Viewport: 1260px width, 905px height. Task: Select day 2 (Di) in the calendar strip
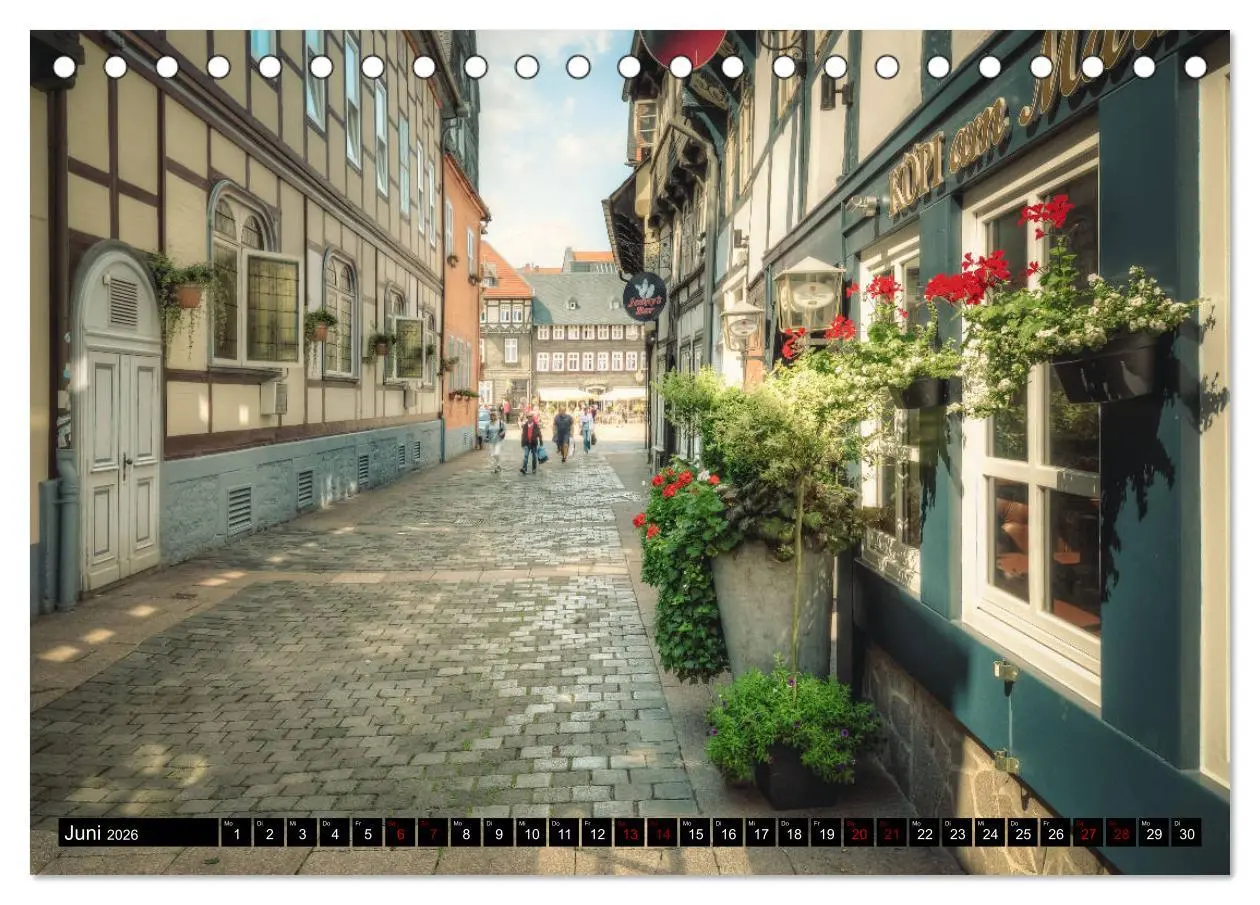click(x=269, y=833)
